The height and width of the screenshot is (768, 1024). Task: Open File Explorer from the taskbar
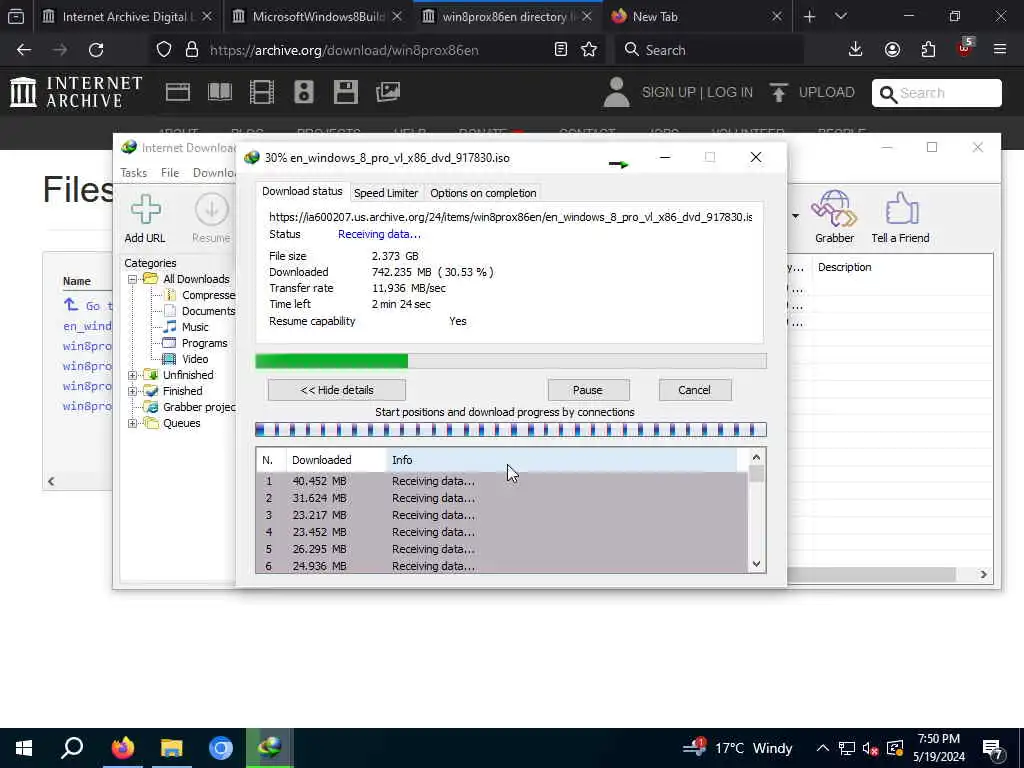(x=171, y=748)
